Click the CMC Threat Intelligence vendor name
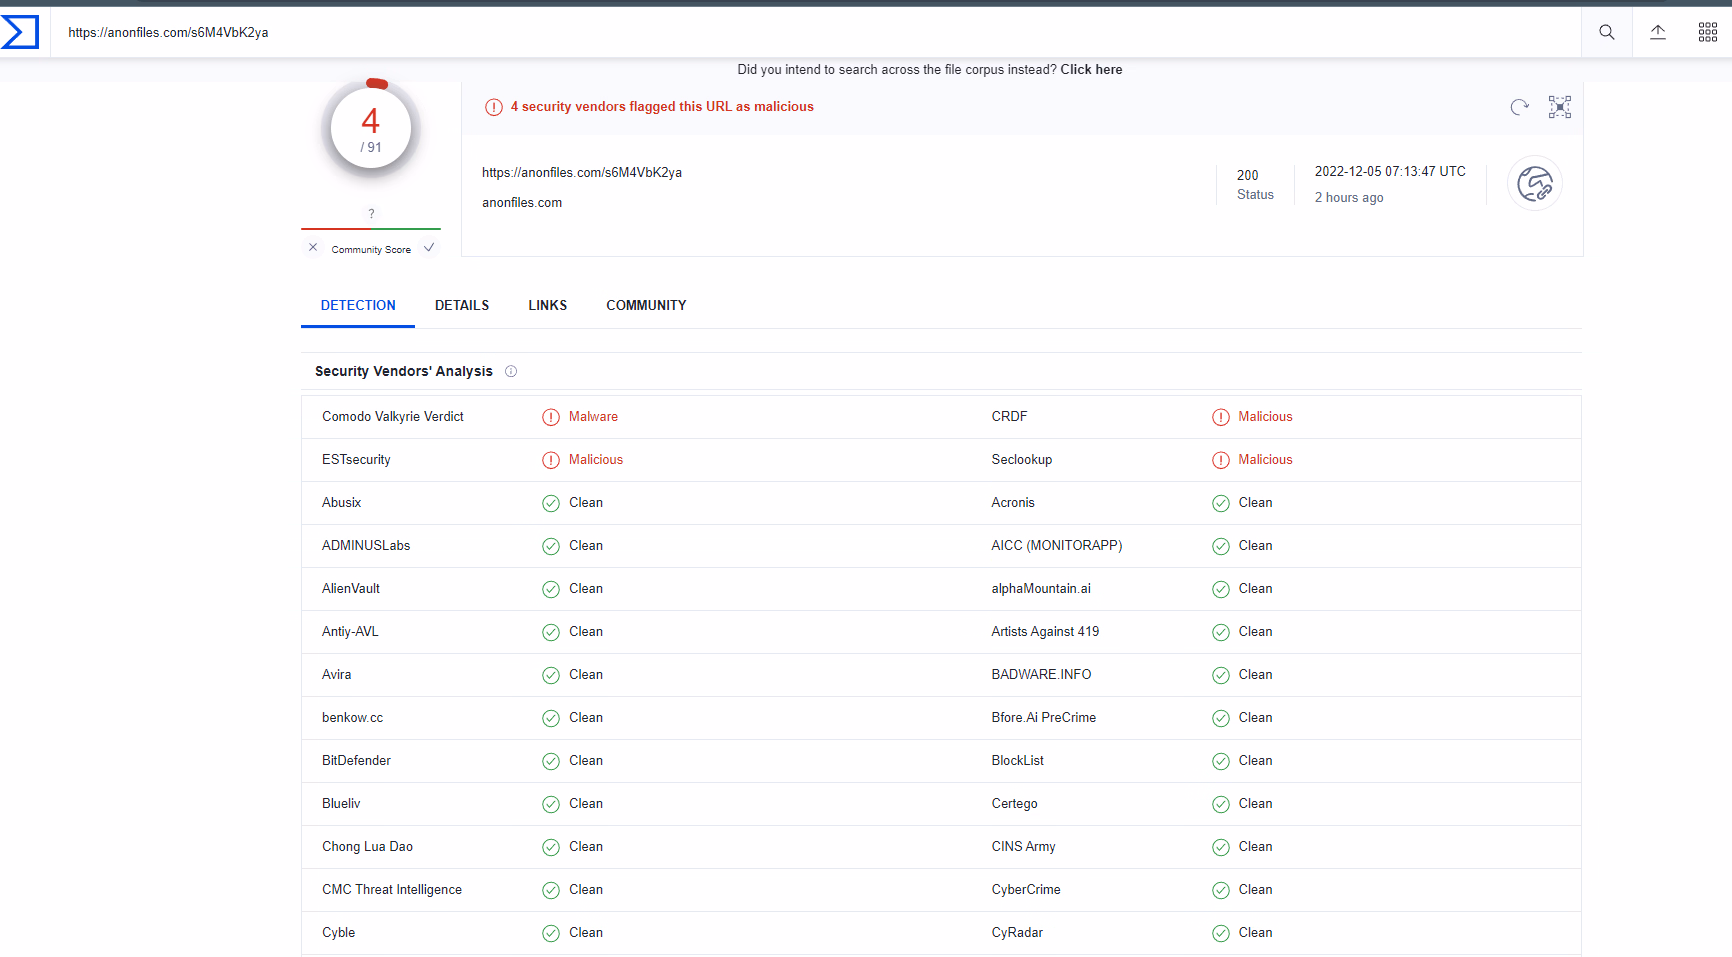The width and height of the screenshot is (1732, 957). pos(392,890)
